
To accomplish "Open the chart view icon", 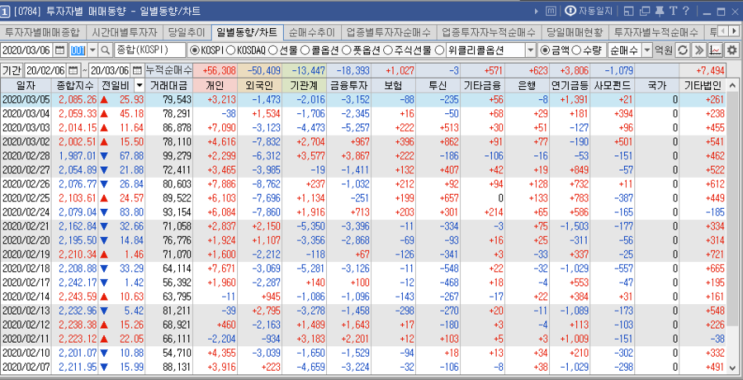I will [715, 50].
